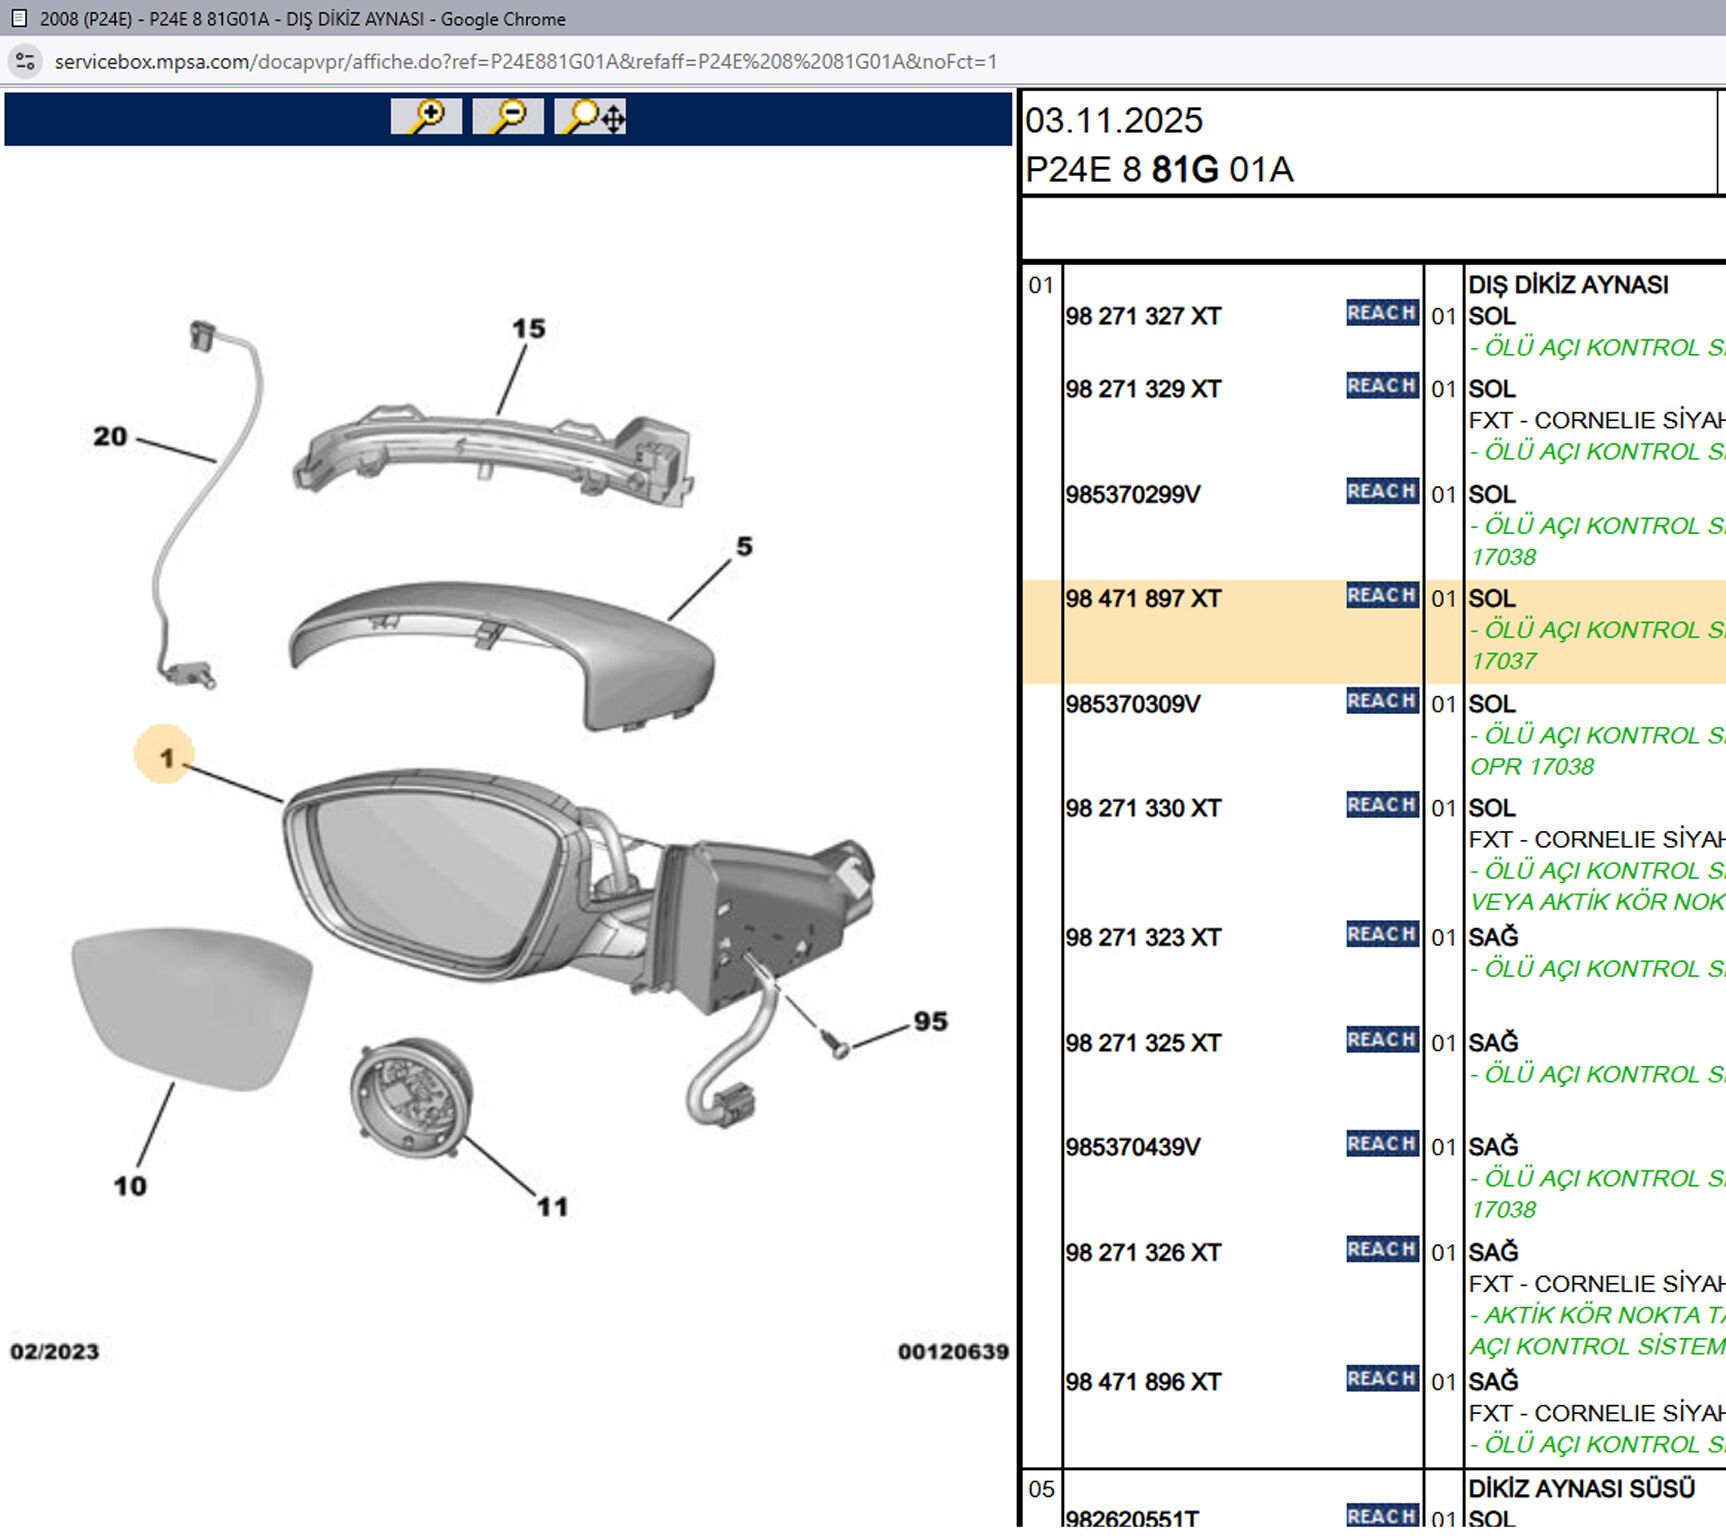Select callout number 5 mirror cover

pyautogui.click(x=744, y=547)
